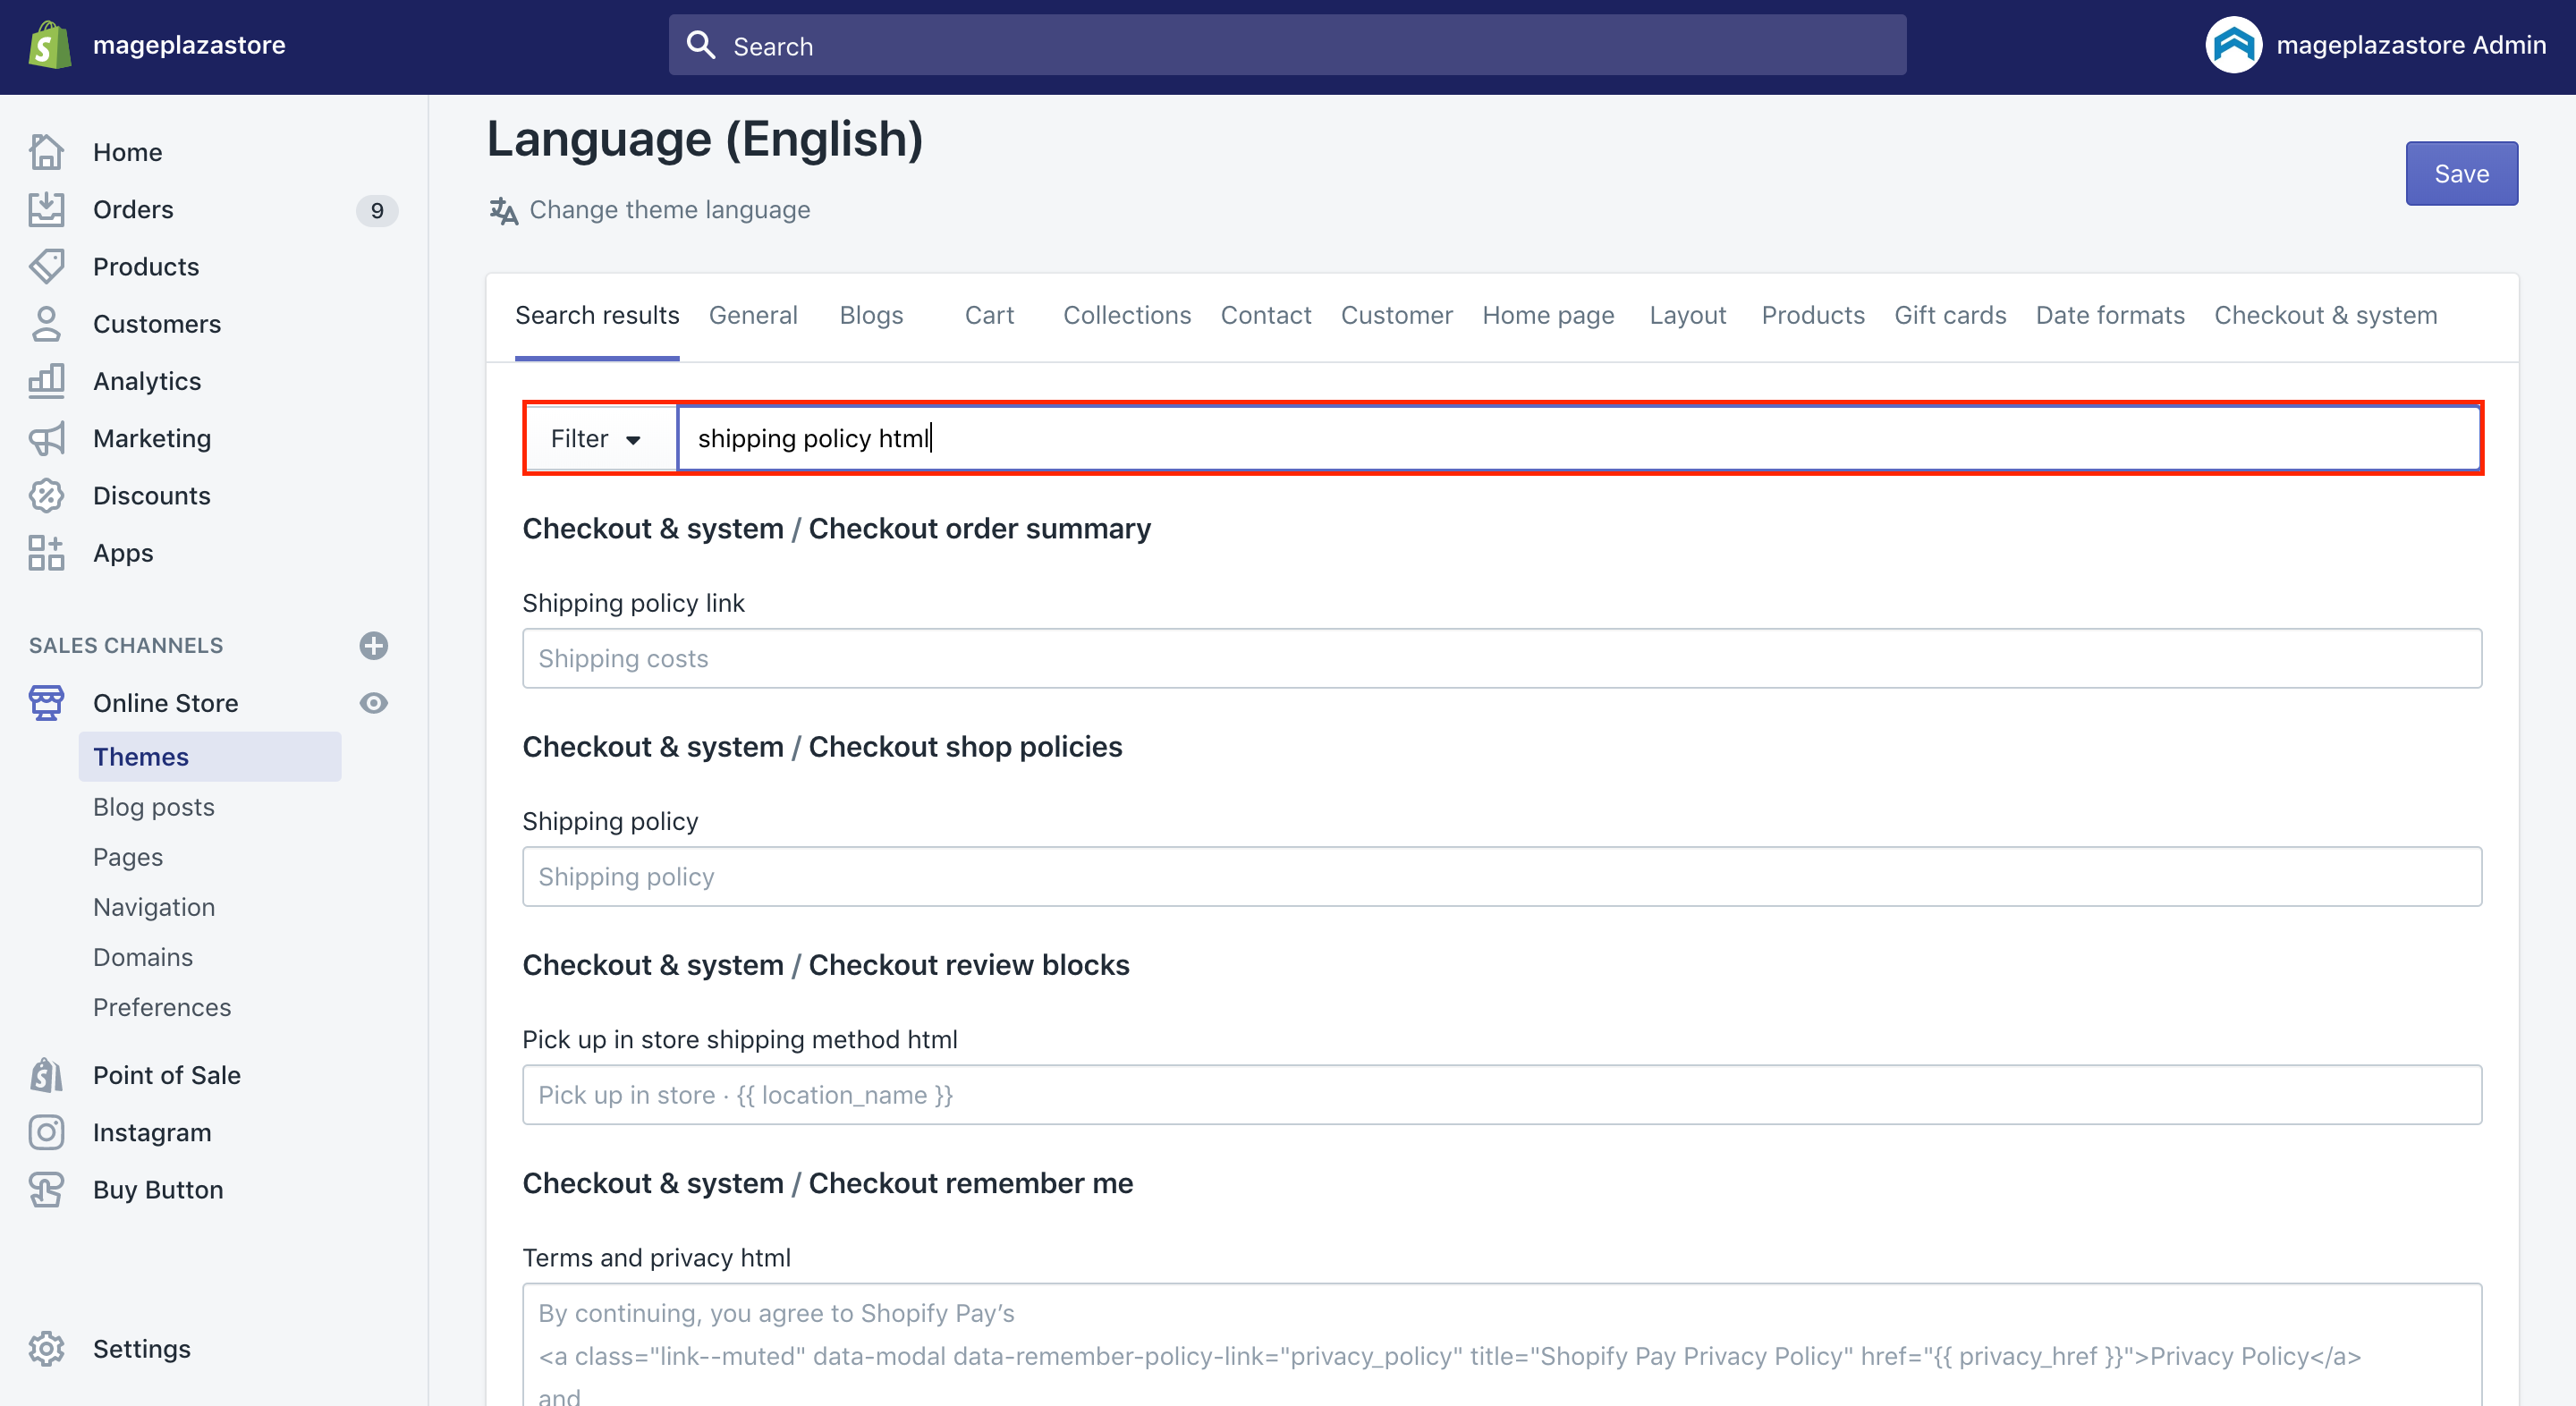
Task: Click the Discounts icon in sidebar
Action: pyautogui.click(x=47, y=495)
